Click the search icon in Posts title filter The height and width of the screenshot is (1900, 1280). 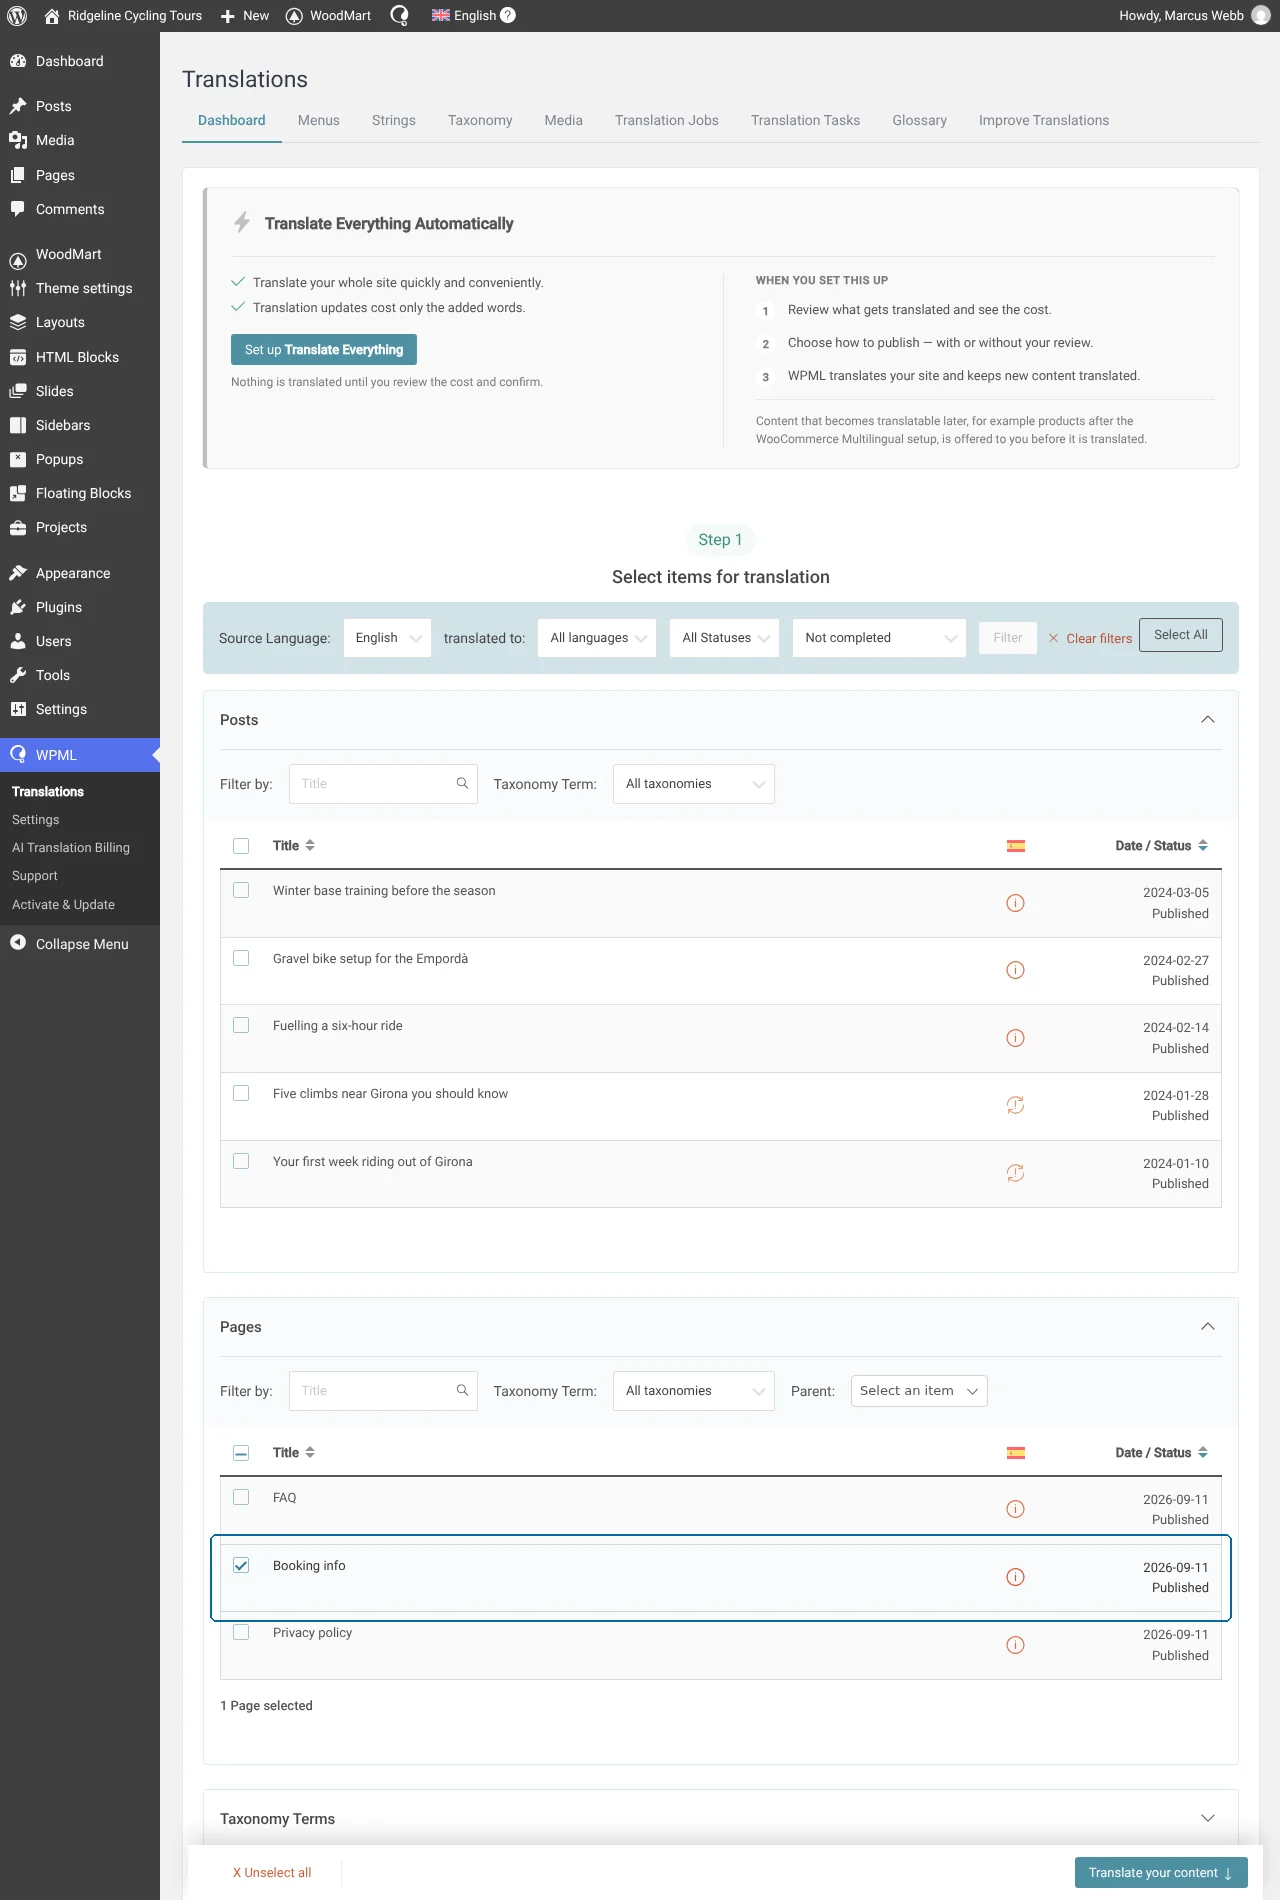[462, 784]
